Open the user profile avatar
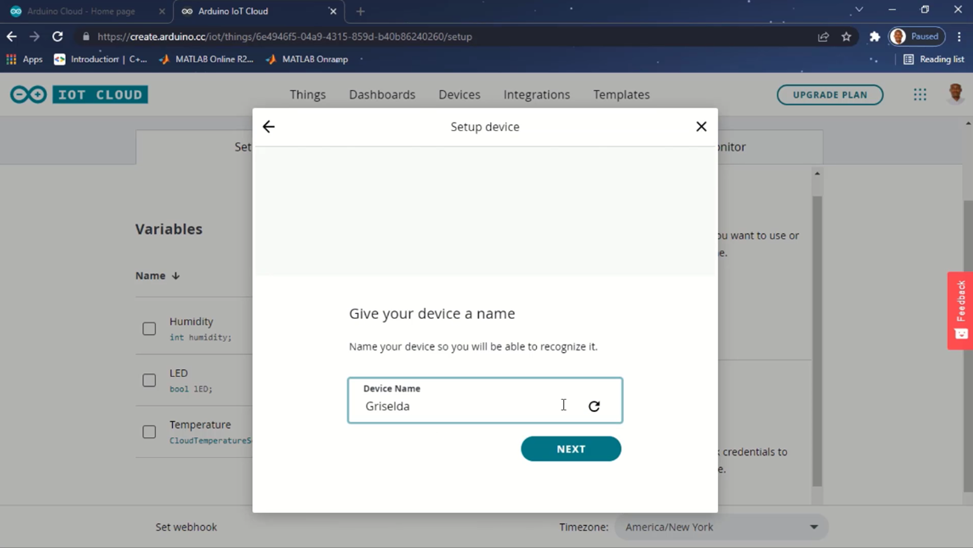This screenshot has height=548, width=973. pyautogui.click(x=956, y=94)
